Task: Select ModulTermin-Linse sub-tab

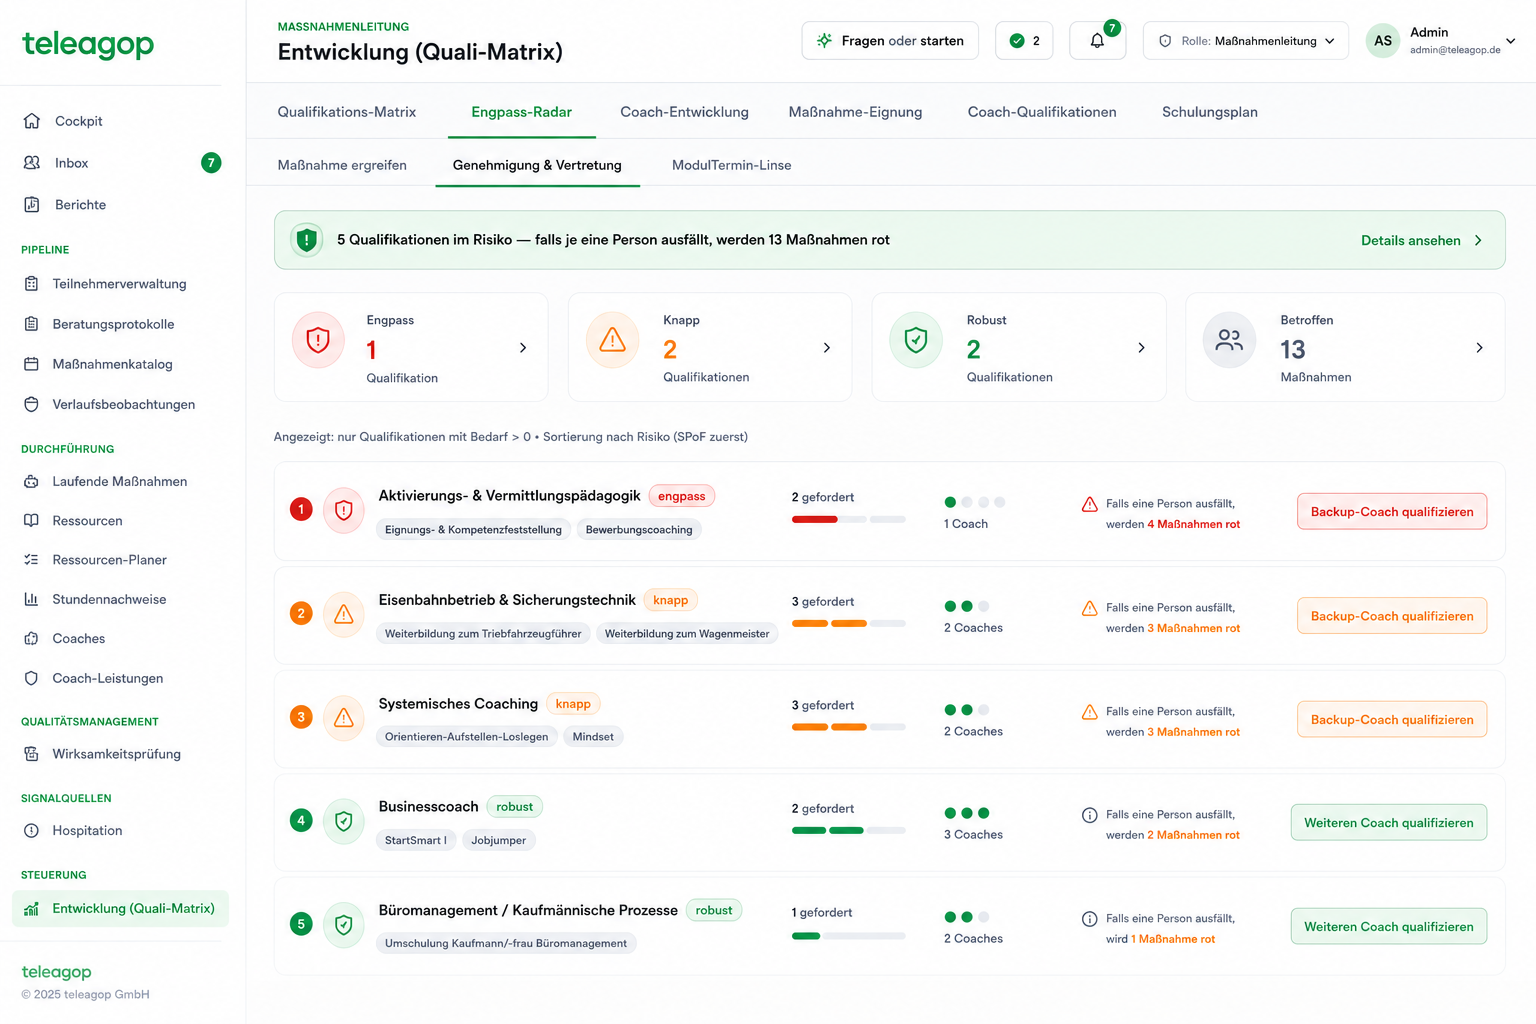Action: (x=731, y=165)
